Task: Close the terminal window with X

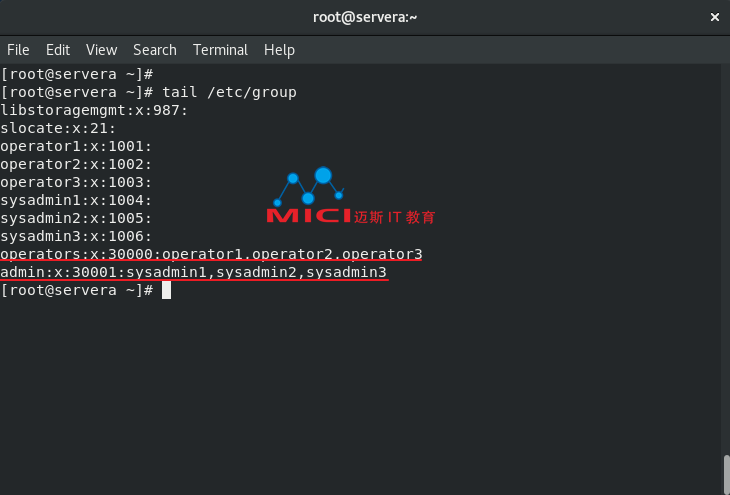Action: click(715, 17)
